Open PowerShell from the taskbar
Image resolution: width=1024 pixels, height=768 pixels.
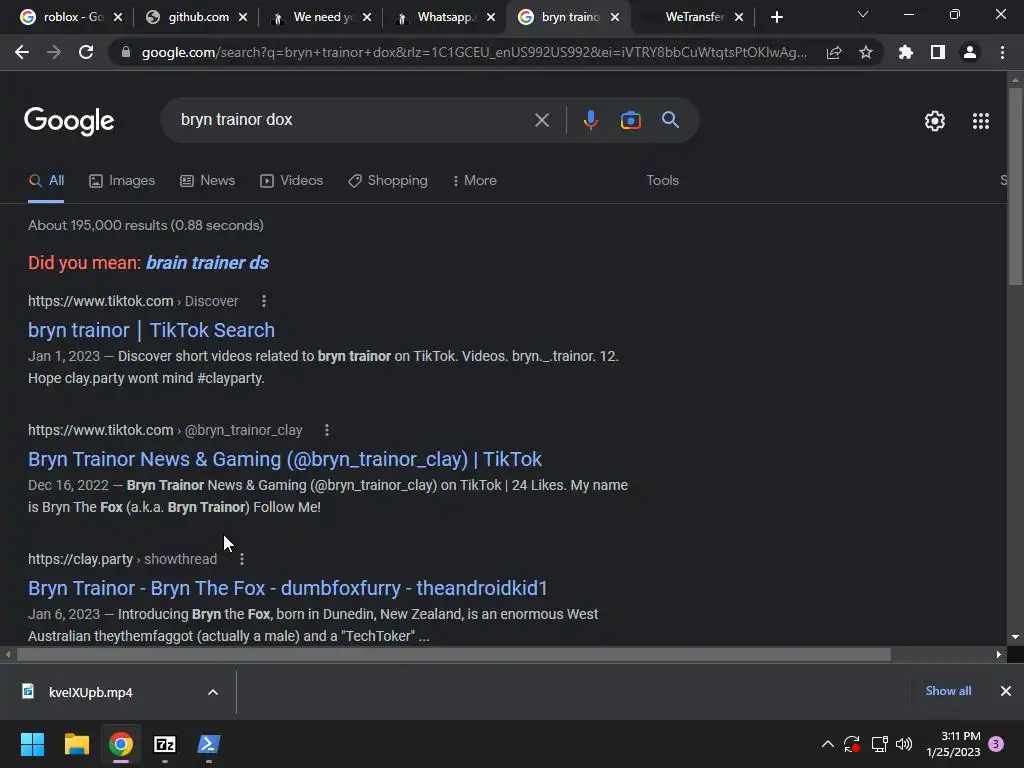(x=209, y=744)
